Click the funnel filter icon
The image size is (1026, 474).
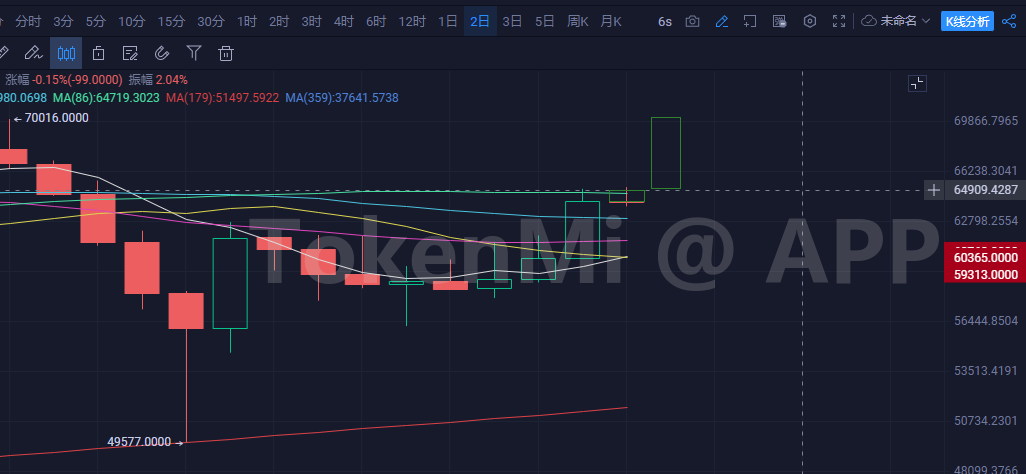pyautogui.click(x=194, y=53)
